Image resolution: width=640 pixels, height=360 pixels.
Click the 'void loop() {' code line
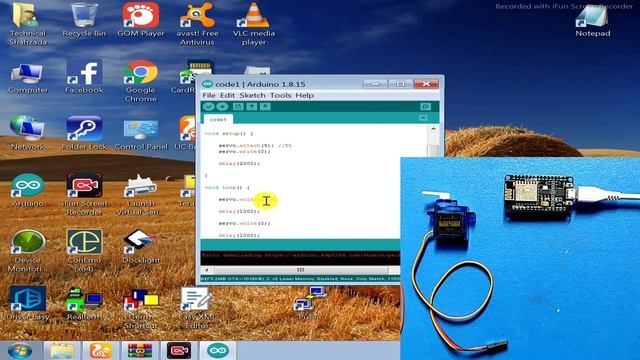[227, 187]
